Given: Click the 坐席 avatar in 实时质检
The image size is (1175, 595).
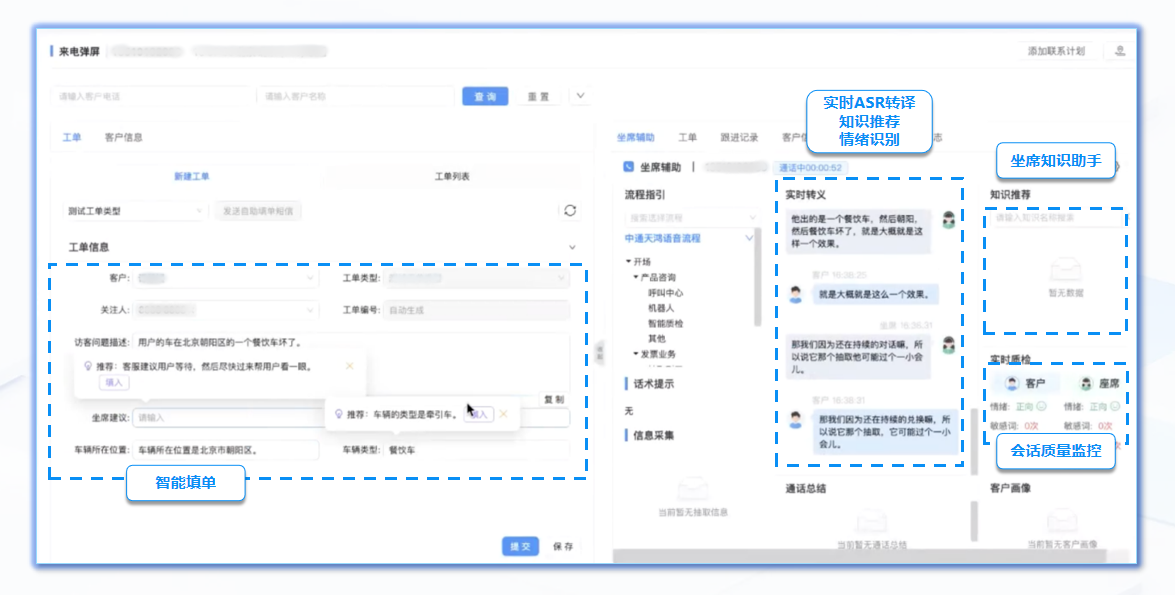Looking at the screenshot, I should pyautogui.click(x=1082, y=383).
